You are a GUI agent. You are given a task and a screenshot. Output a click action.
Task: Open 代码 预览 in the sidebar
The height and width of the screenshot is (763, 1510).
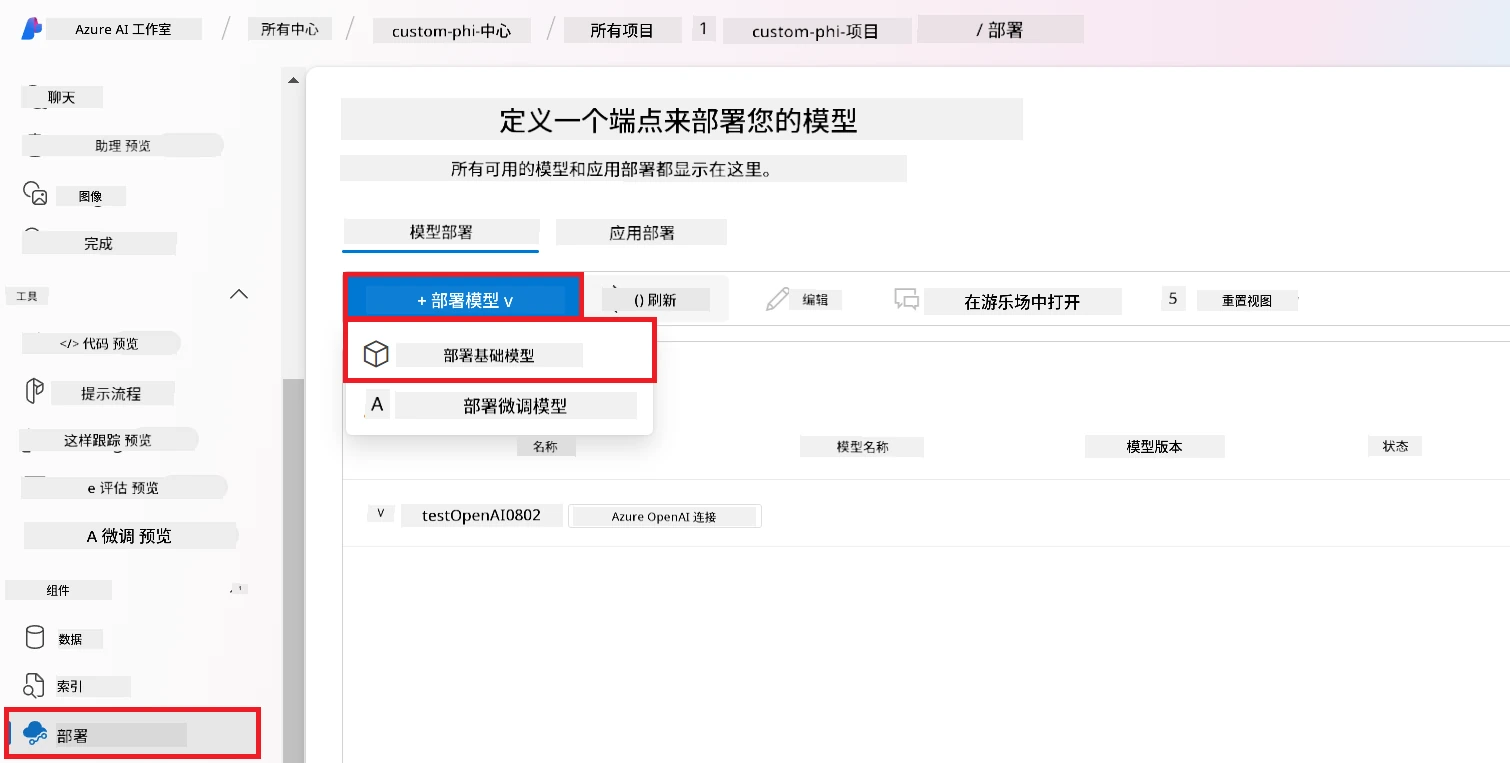click(x=100, y=343)
